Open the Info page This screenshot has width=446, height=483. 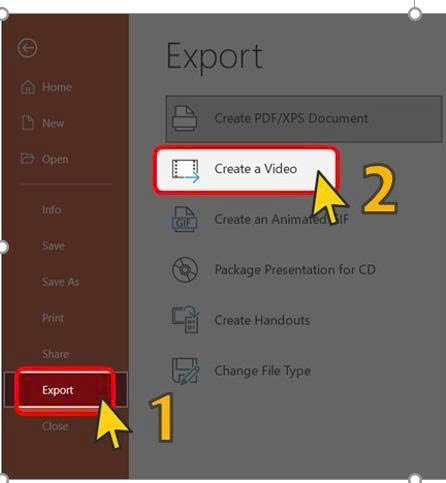tap(52, 210)
